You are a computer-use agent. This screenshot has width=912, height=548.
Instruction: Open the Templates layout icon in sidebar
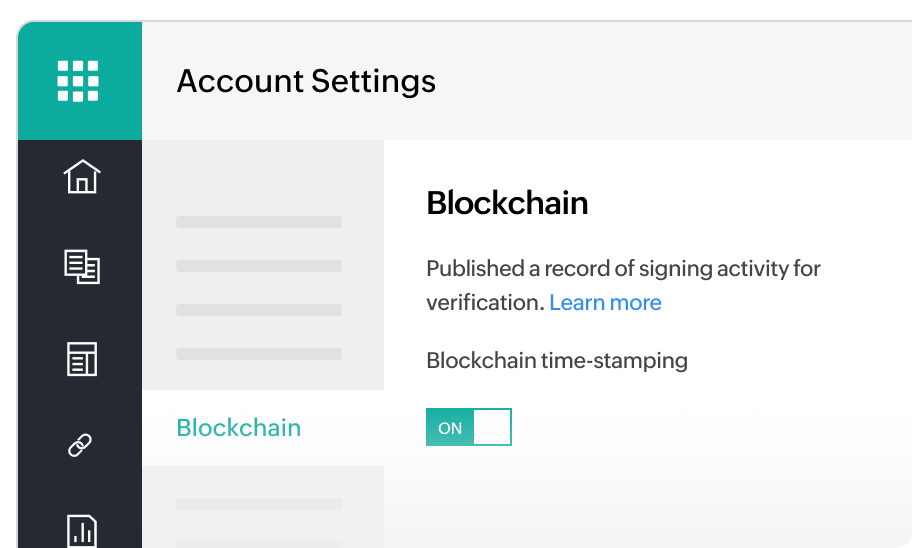[x=82, y=359]
